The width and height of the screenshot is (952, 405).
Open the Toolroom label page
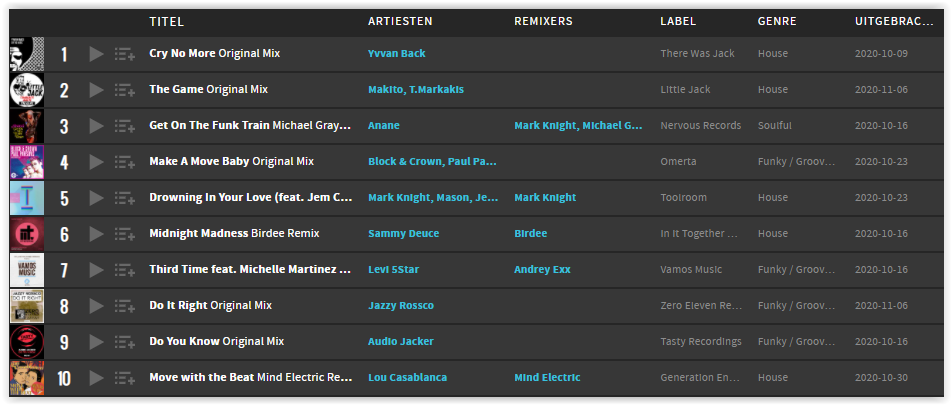(684, 197)
